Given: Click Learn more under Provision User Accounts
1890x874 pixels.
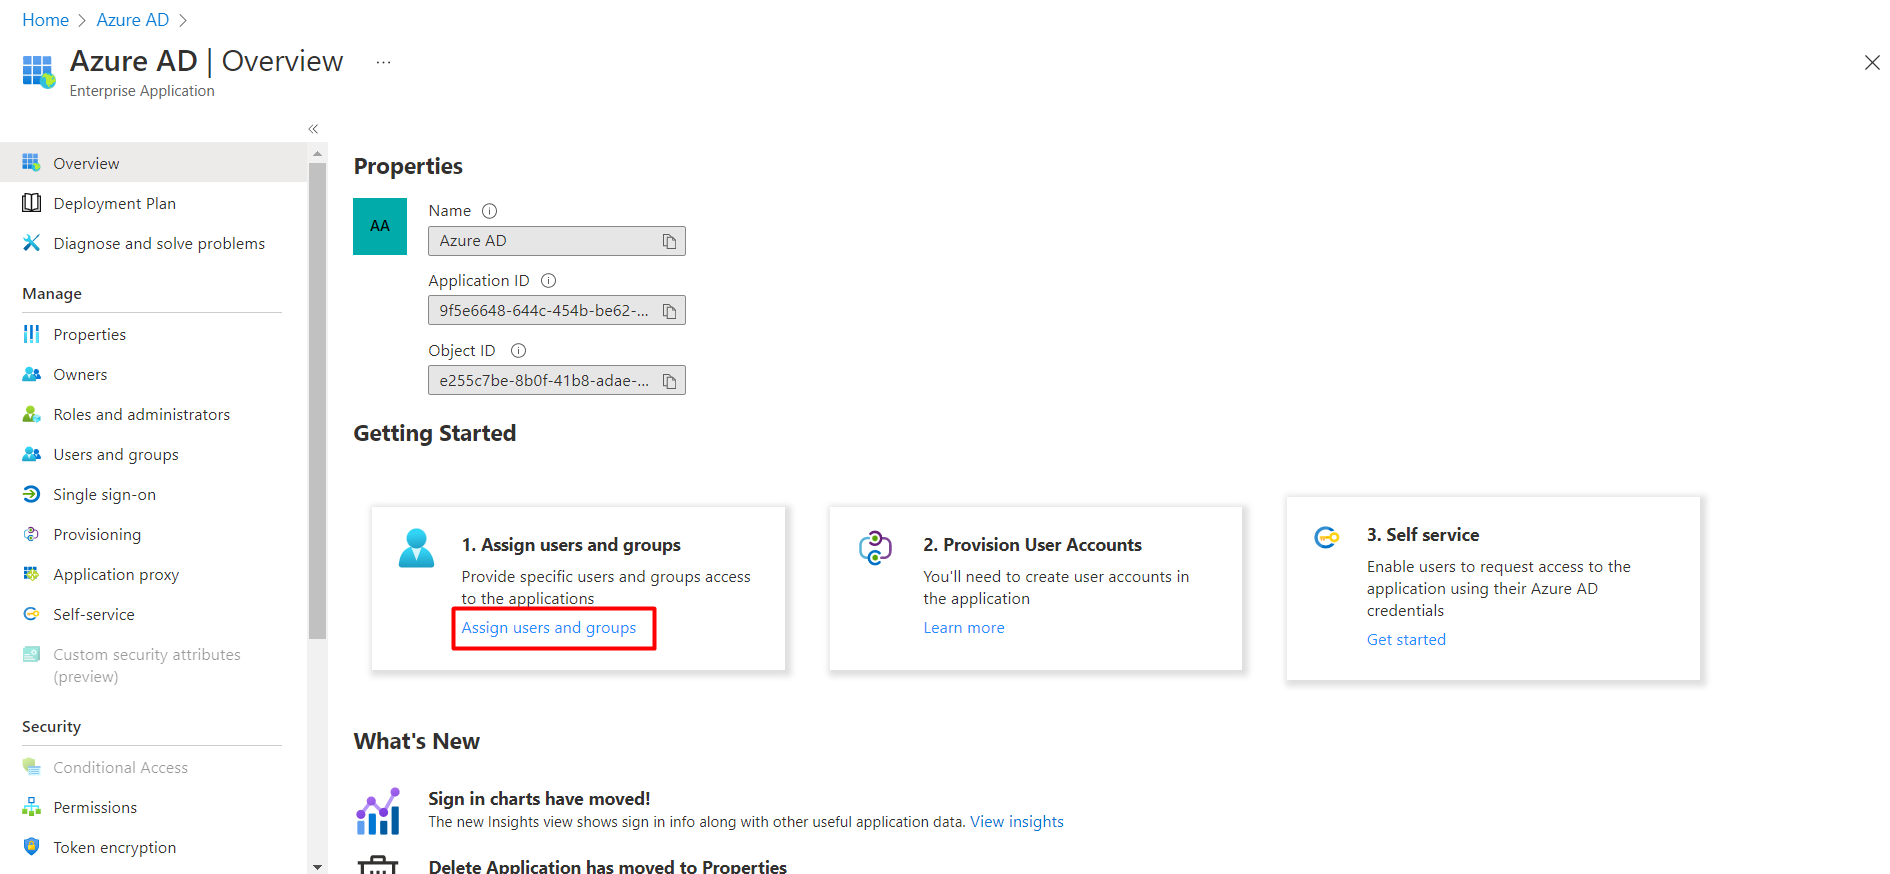Looking at the screenshot, I should 964,628.
